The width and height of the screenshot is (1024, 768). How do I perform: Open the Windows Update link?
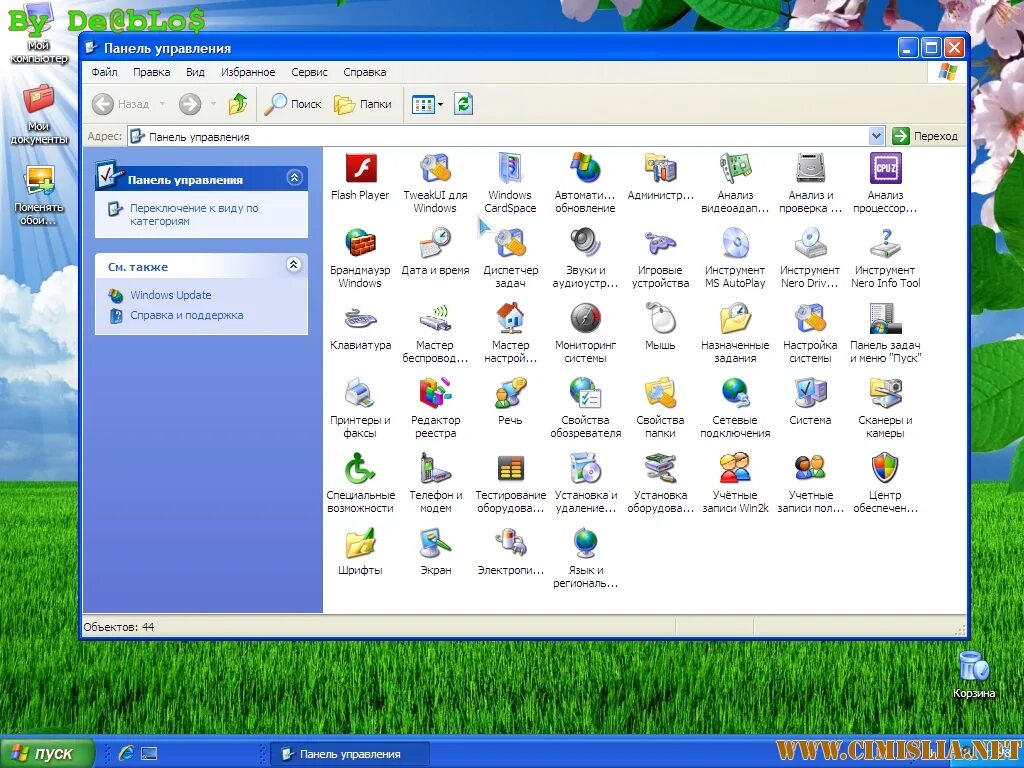(170, 295)
